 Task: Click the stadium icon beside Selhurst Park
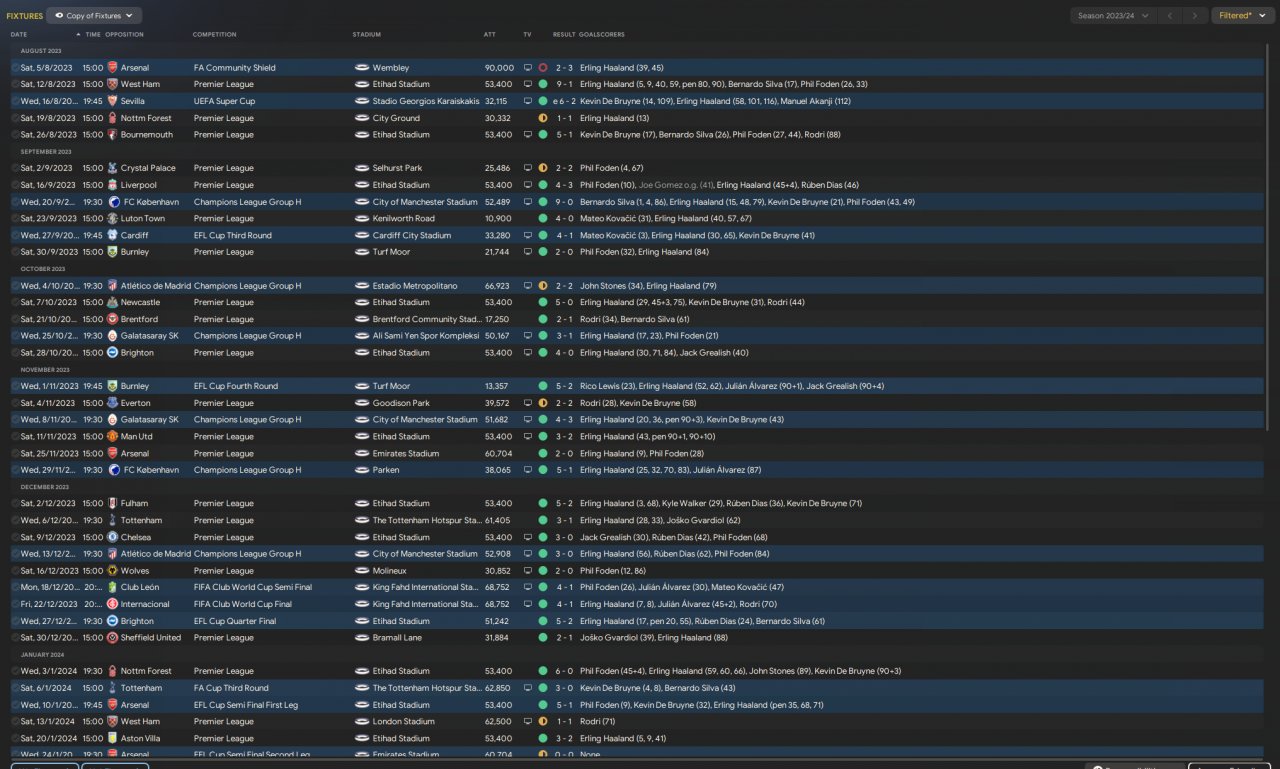click(362, 168)
